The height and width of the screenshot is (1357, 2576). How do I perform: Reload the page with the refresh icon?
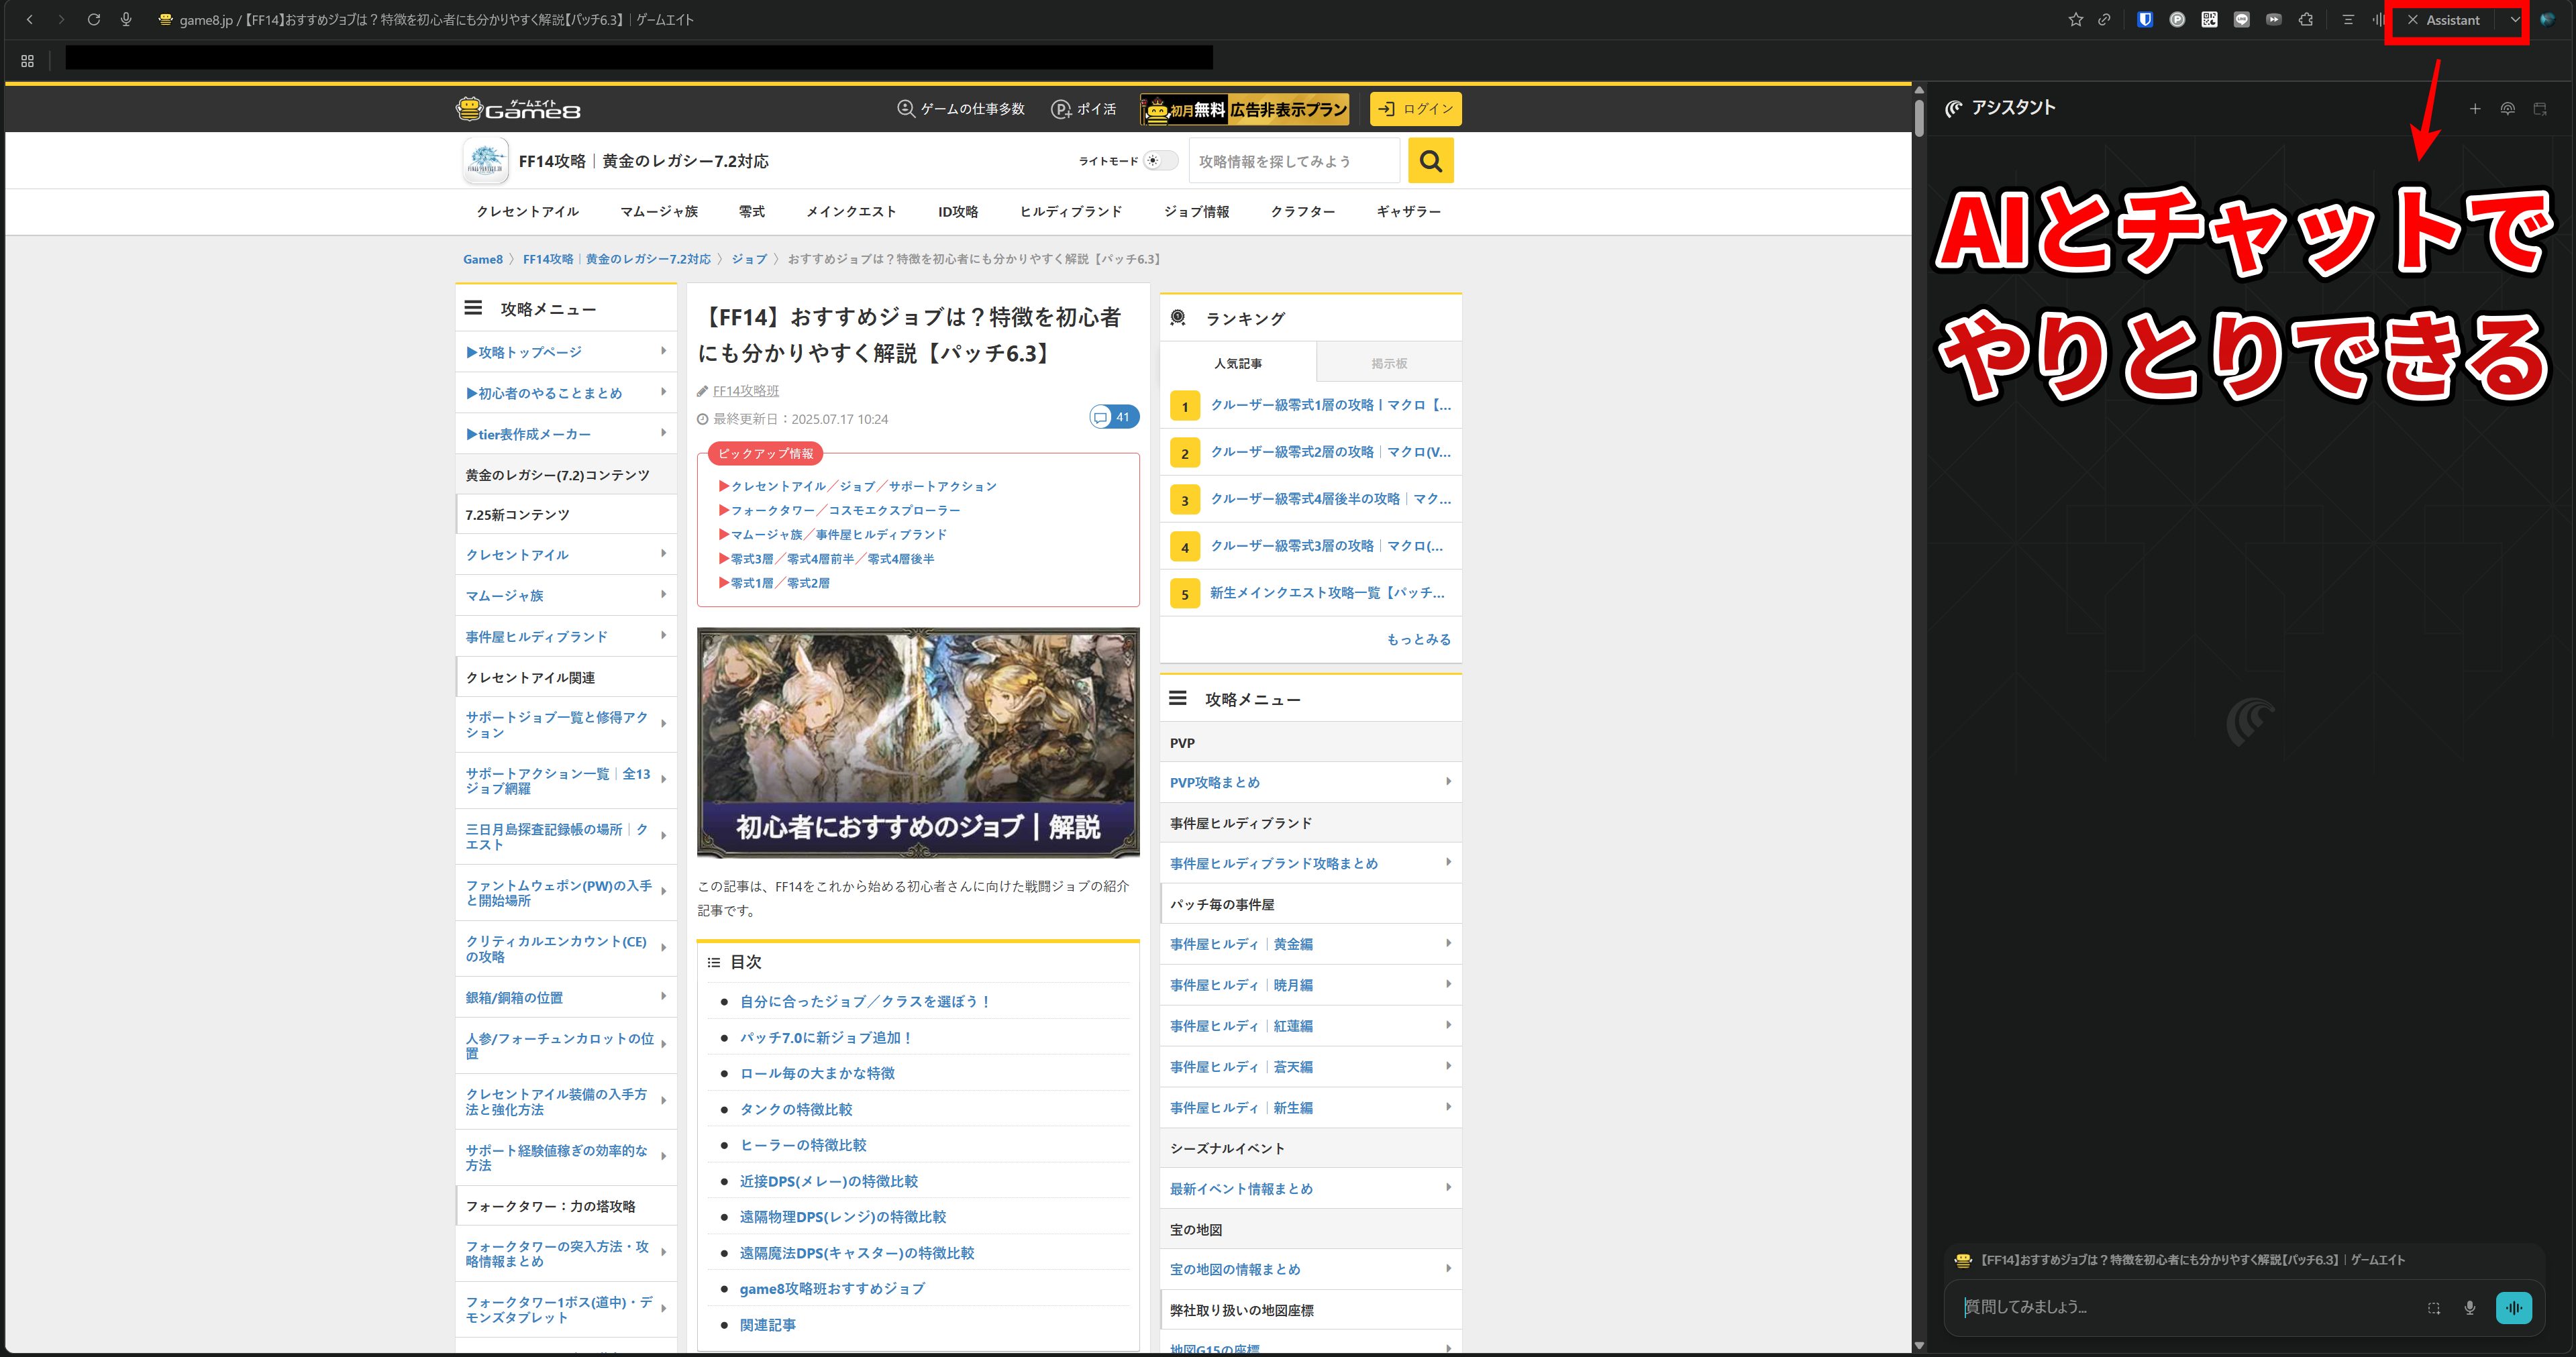click(x=93, y=19)
